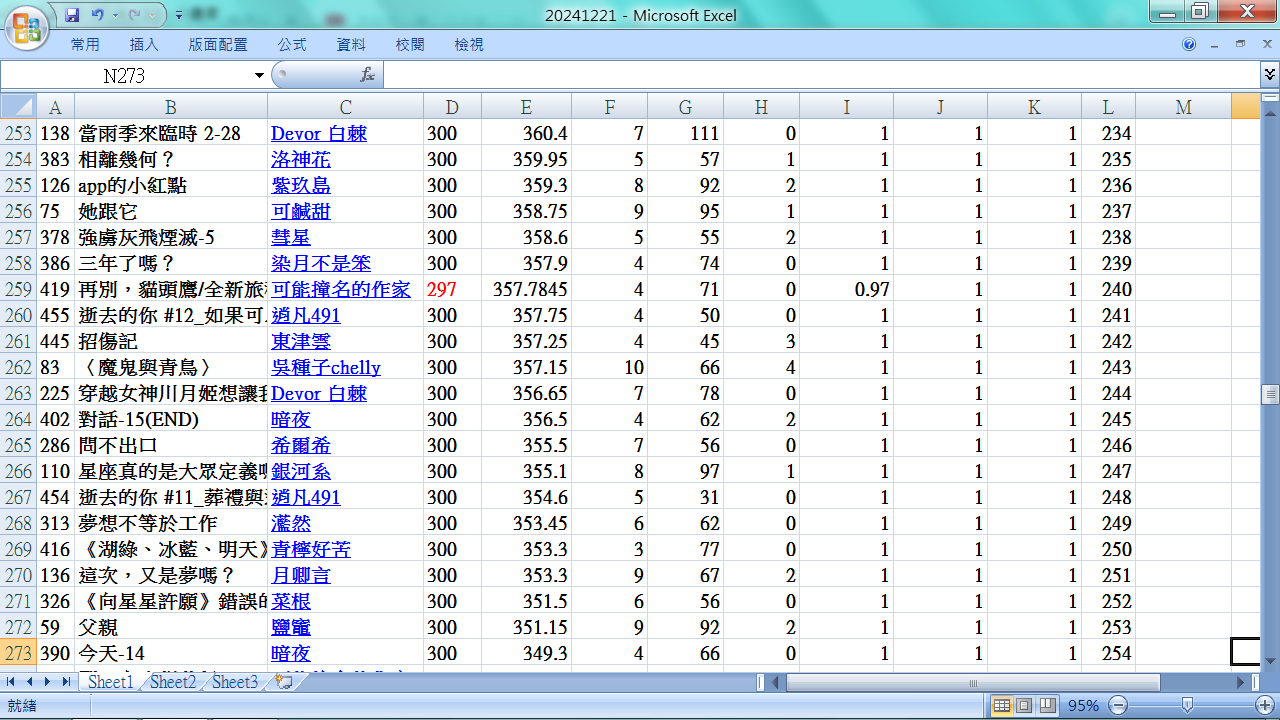This screenshot has height=720, width=1280.
Task: Go to first sheet tab navigation arrow
Action: (13, 681)
